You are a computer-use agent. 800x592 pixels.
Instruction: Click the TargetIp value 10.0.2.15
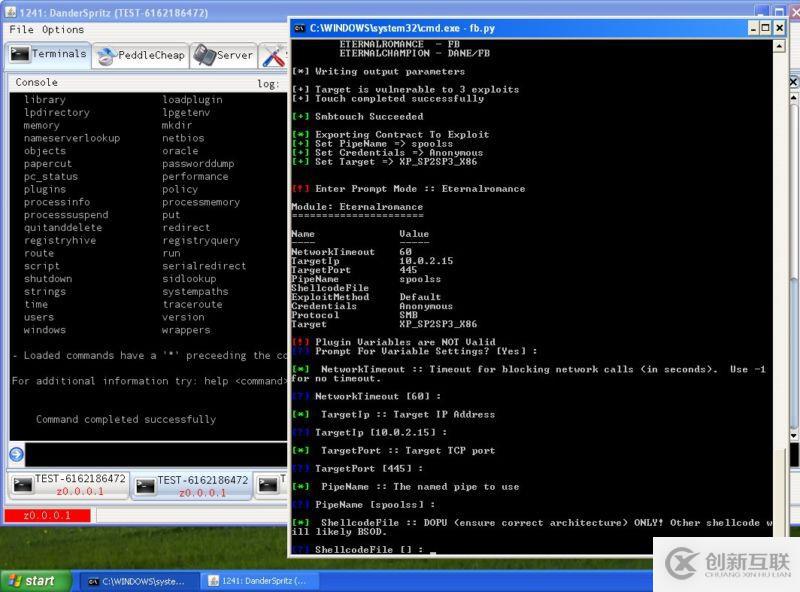426,261
